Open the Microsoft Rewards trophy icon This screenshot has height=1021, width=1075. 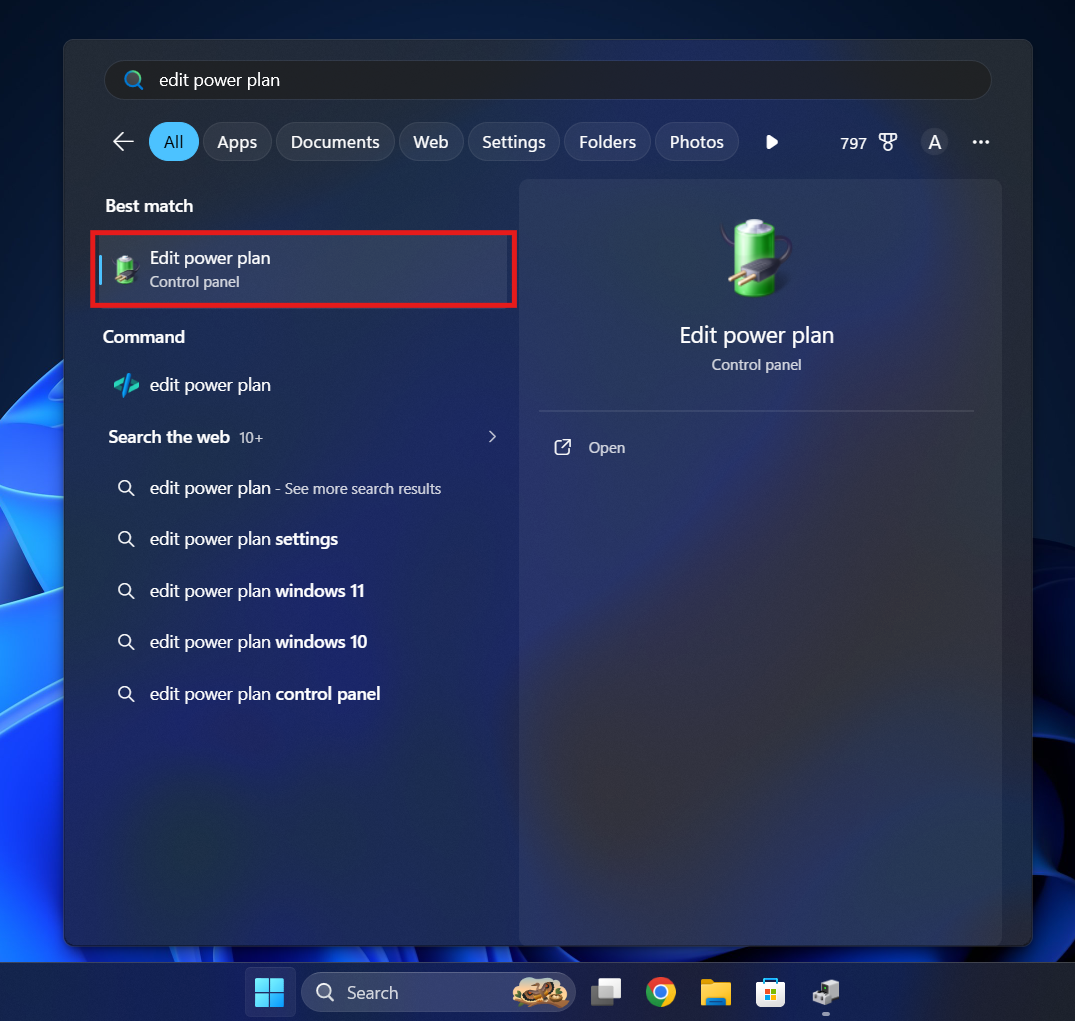click(888, 142)
